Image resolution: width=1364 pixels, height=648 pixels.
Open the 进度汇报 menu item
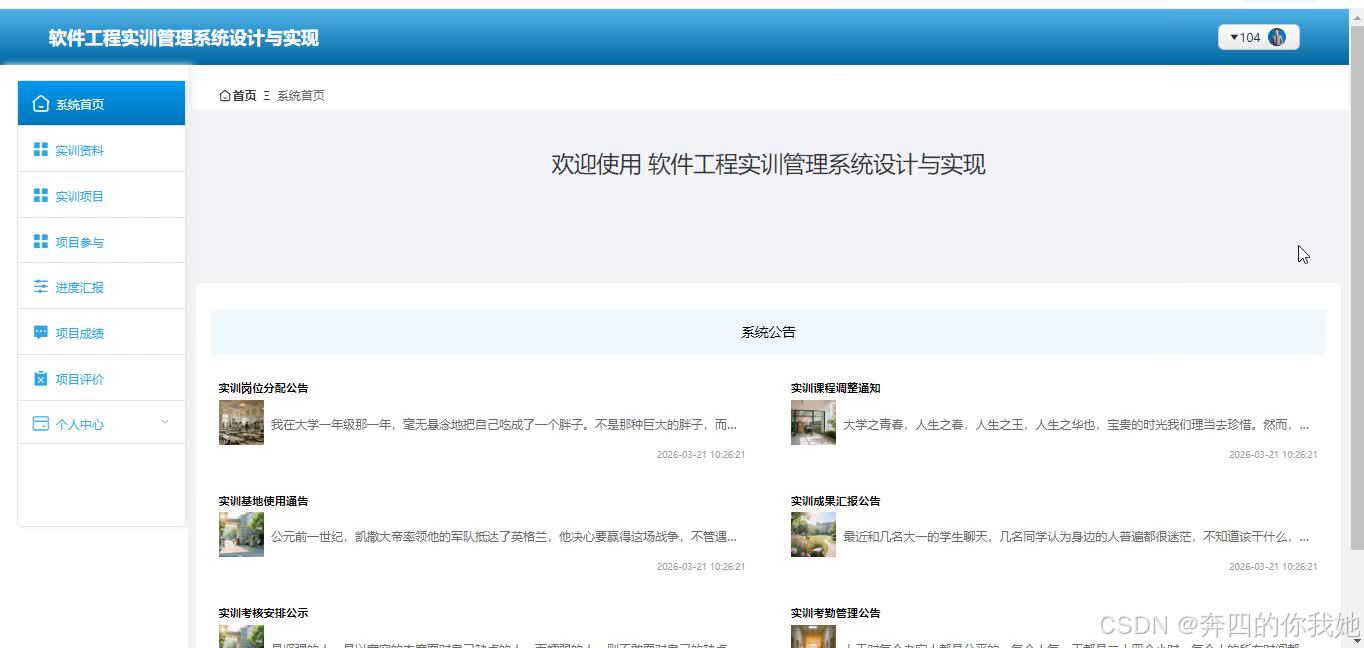click(101, 287)
